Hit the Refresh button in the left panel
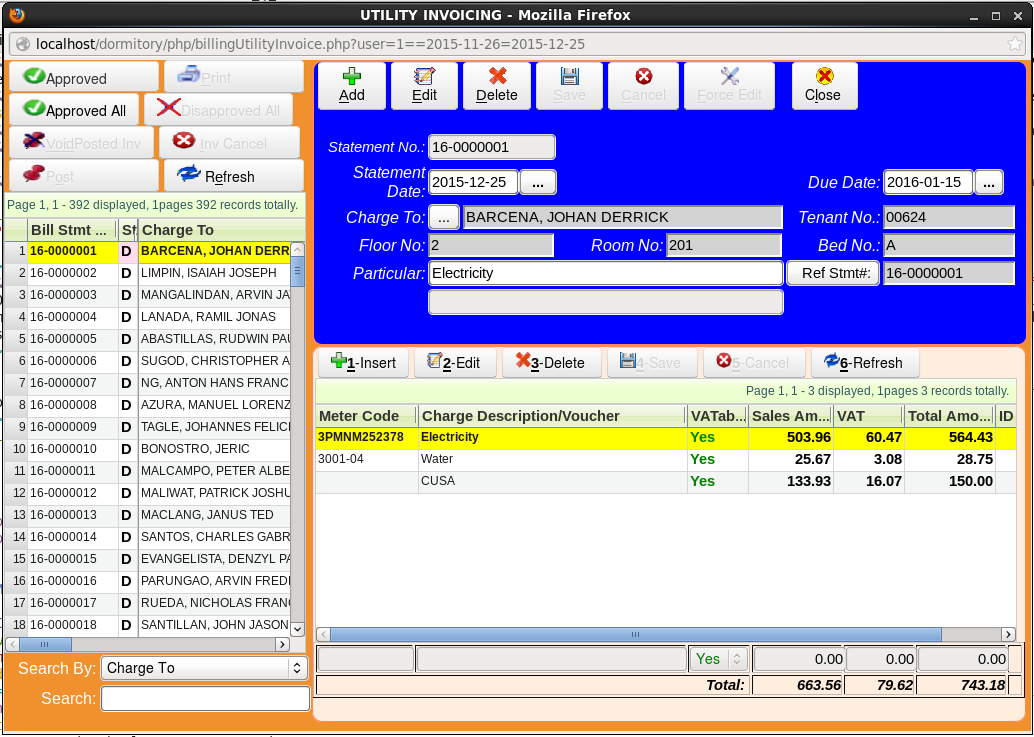The image size is (1034, 737). (232, 176)
